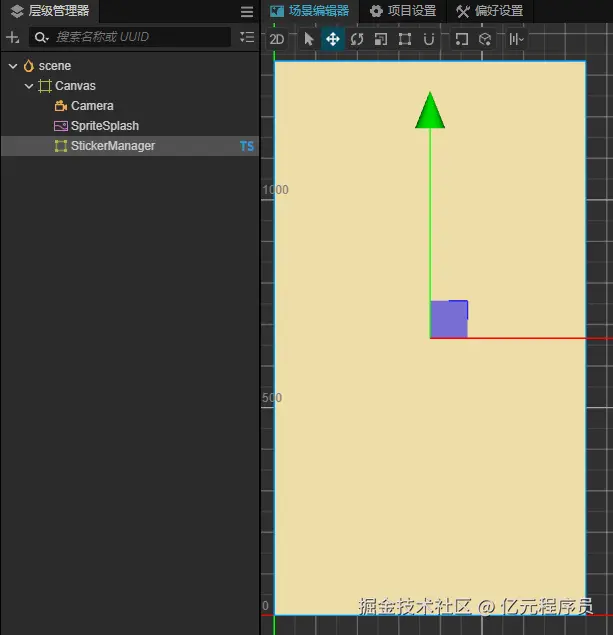Click the Camera node icon
613x635 pixels.
(x=61, y=106)
